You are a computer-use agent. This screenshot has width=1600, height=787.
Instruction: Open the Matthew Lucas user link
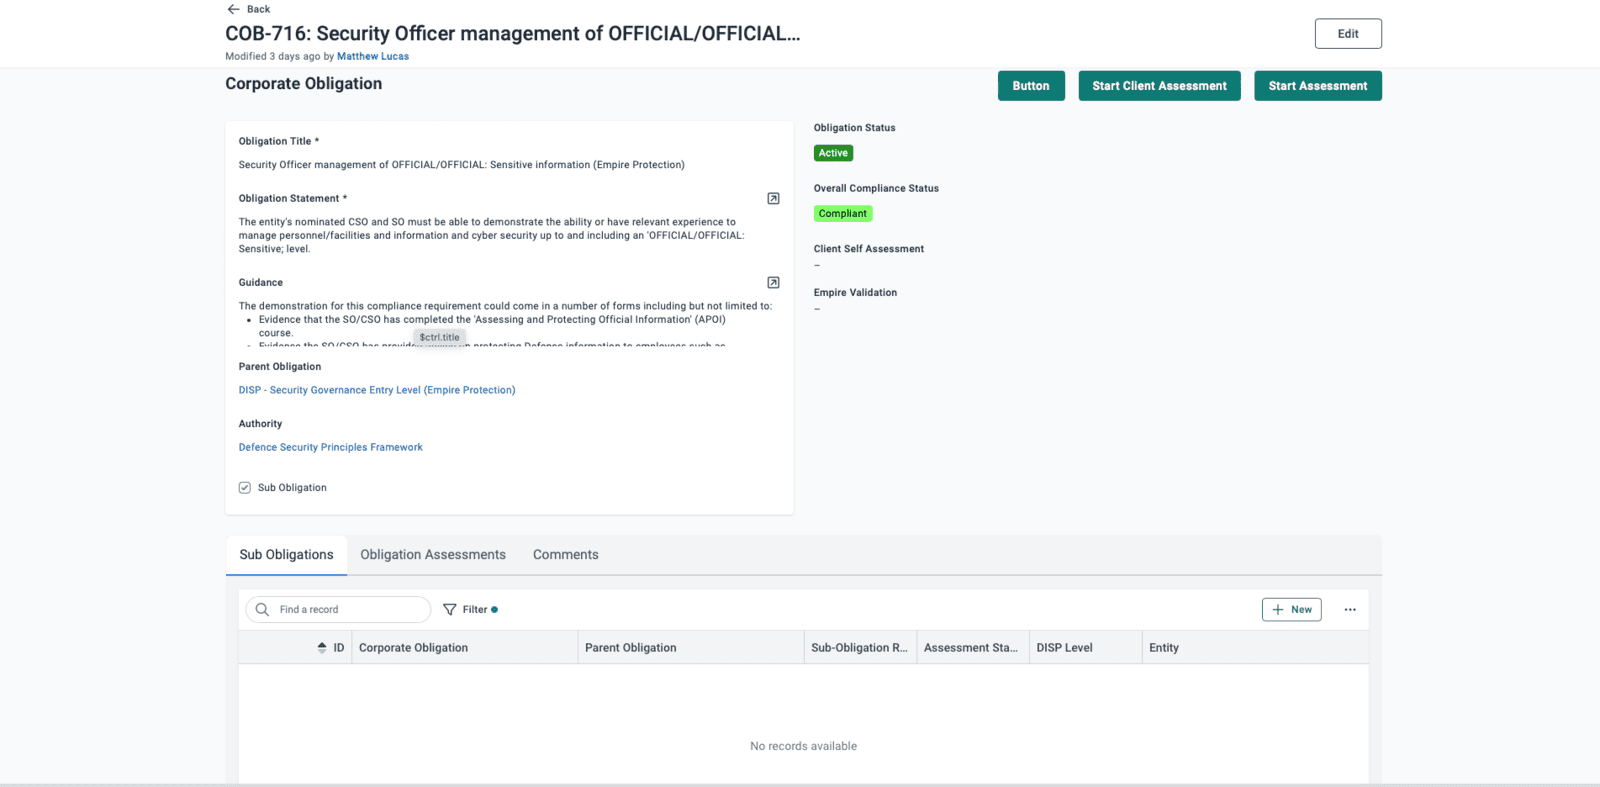click(x=373, y=57)
